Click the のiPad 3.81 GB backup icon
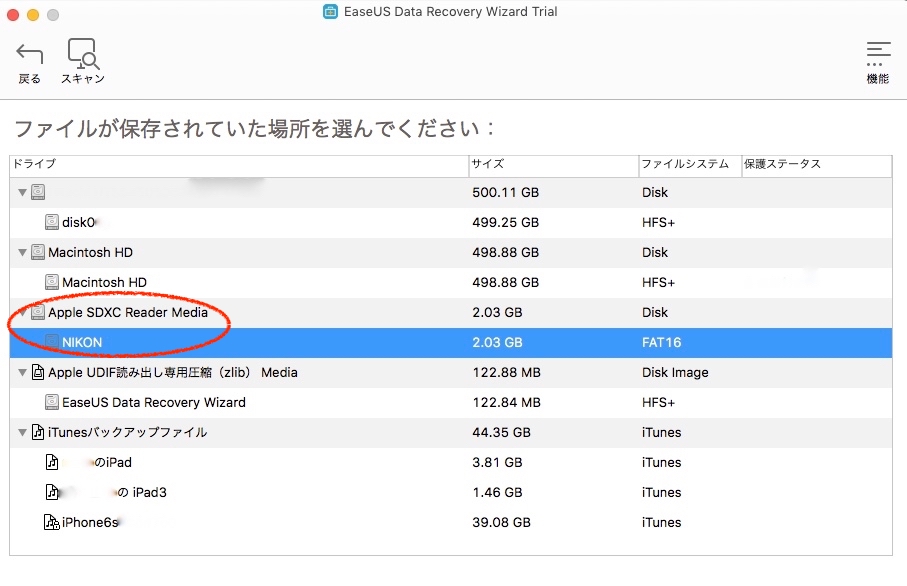The width and height of the screenshot is (907, 586). 51,462
